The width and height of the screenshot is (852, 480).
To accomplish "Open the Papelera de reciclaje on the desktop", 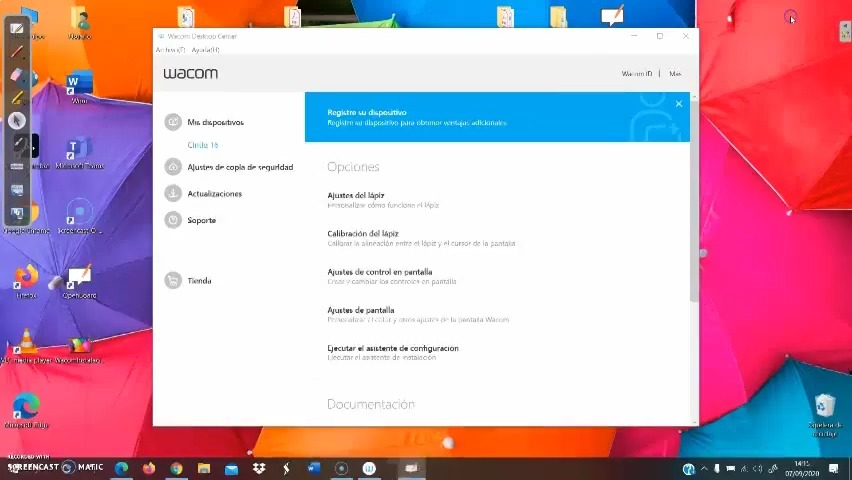I will (825, 415).
